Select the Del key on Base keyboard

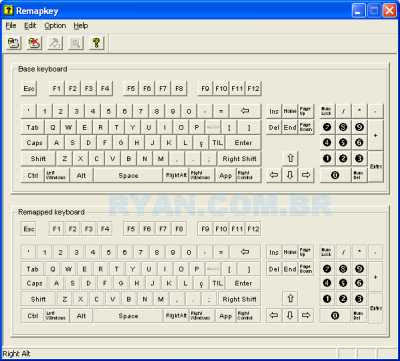coord(274,127)
